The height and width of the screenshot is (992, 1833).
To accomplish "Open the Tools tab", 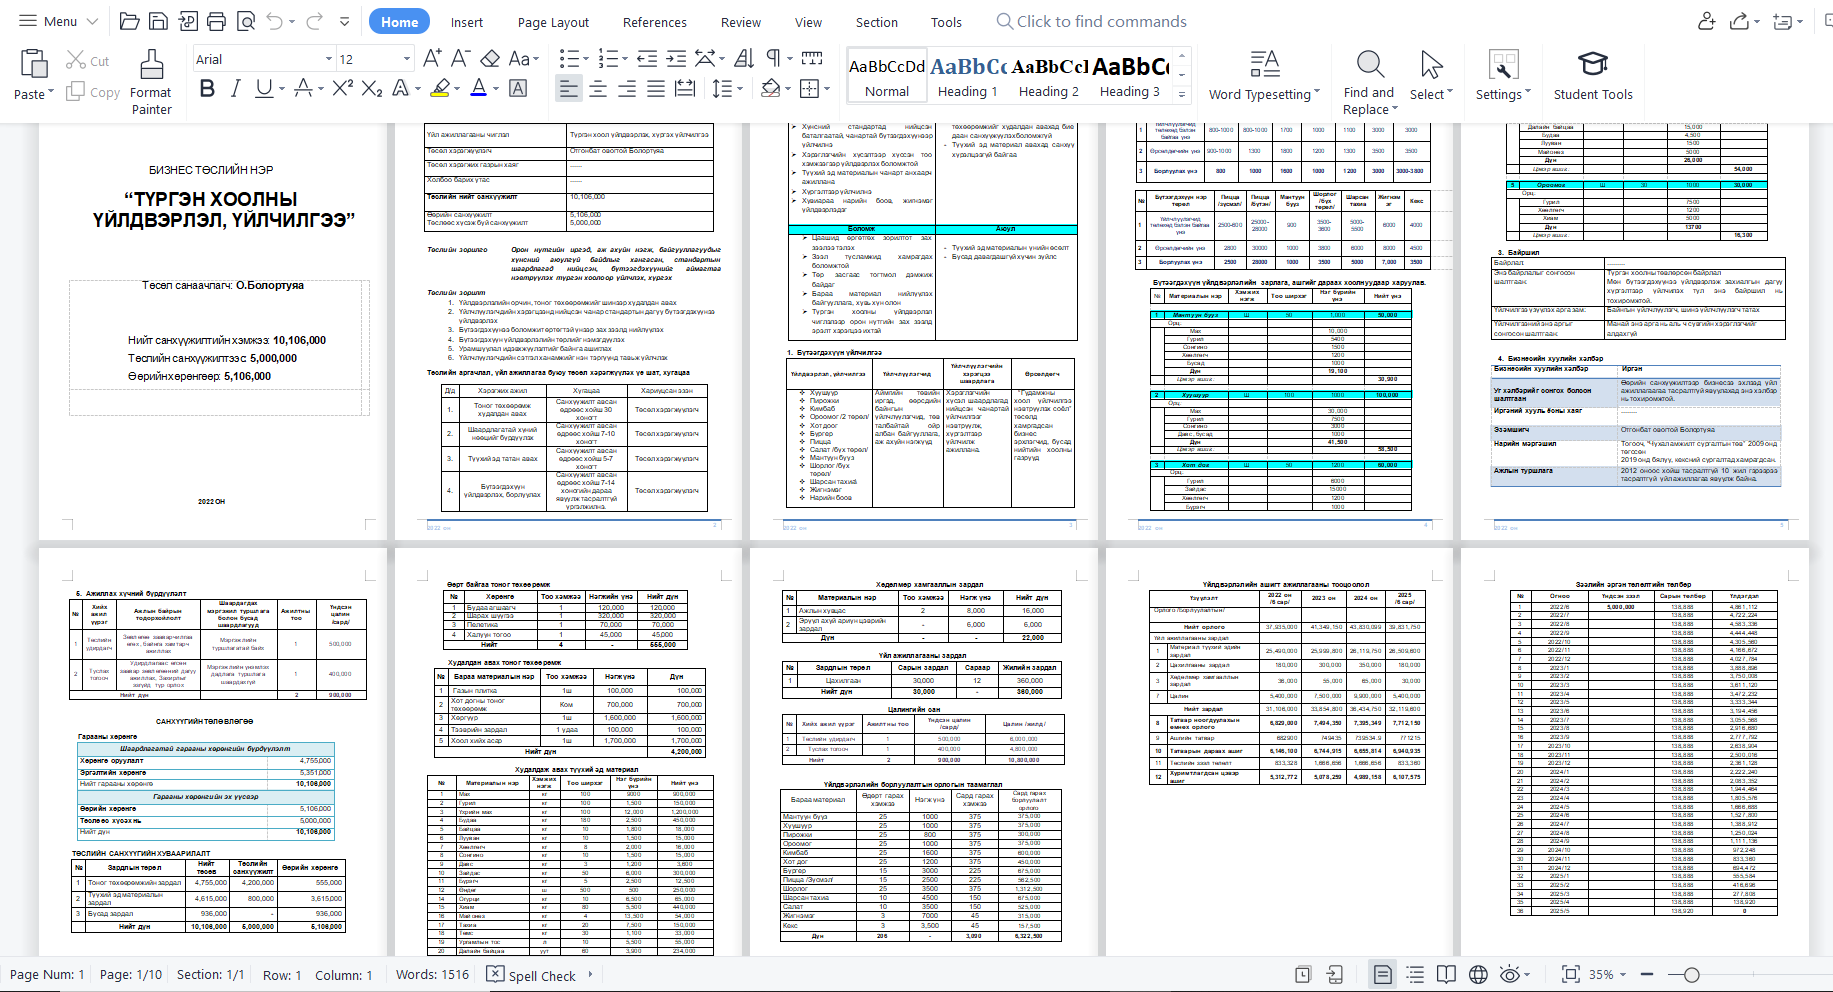I will [x=946, y=22].
